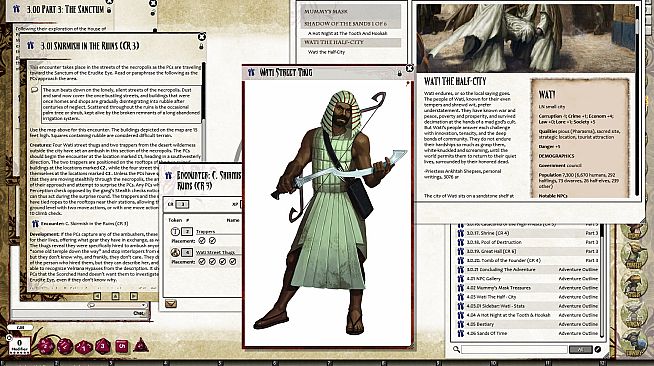Click the add-to-tracker icon in Encounter window
The height and width of the screenshot is (366, 654).
coord(171,303)
